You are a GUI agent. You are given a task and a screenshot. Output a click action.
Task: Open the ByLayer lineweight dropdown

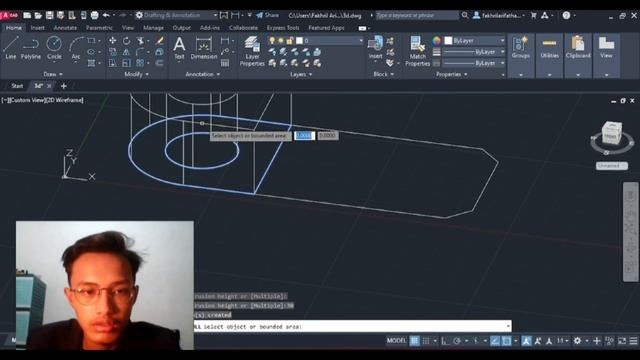point(475,52)
